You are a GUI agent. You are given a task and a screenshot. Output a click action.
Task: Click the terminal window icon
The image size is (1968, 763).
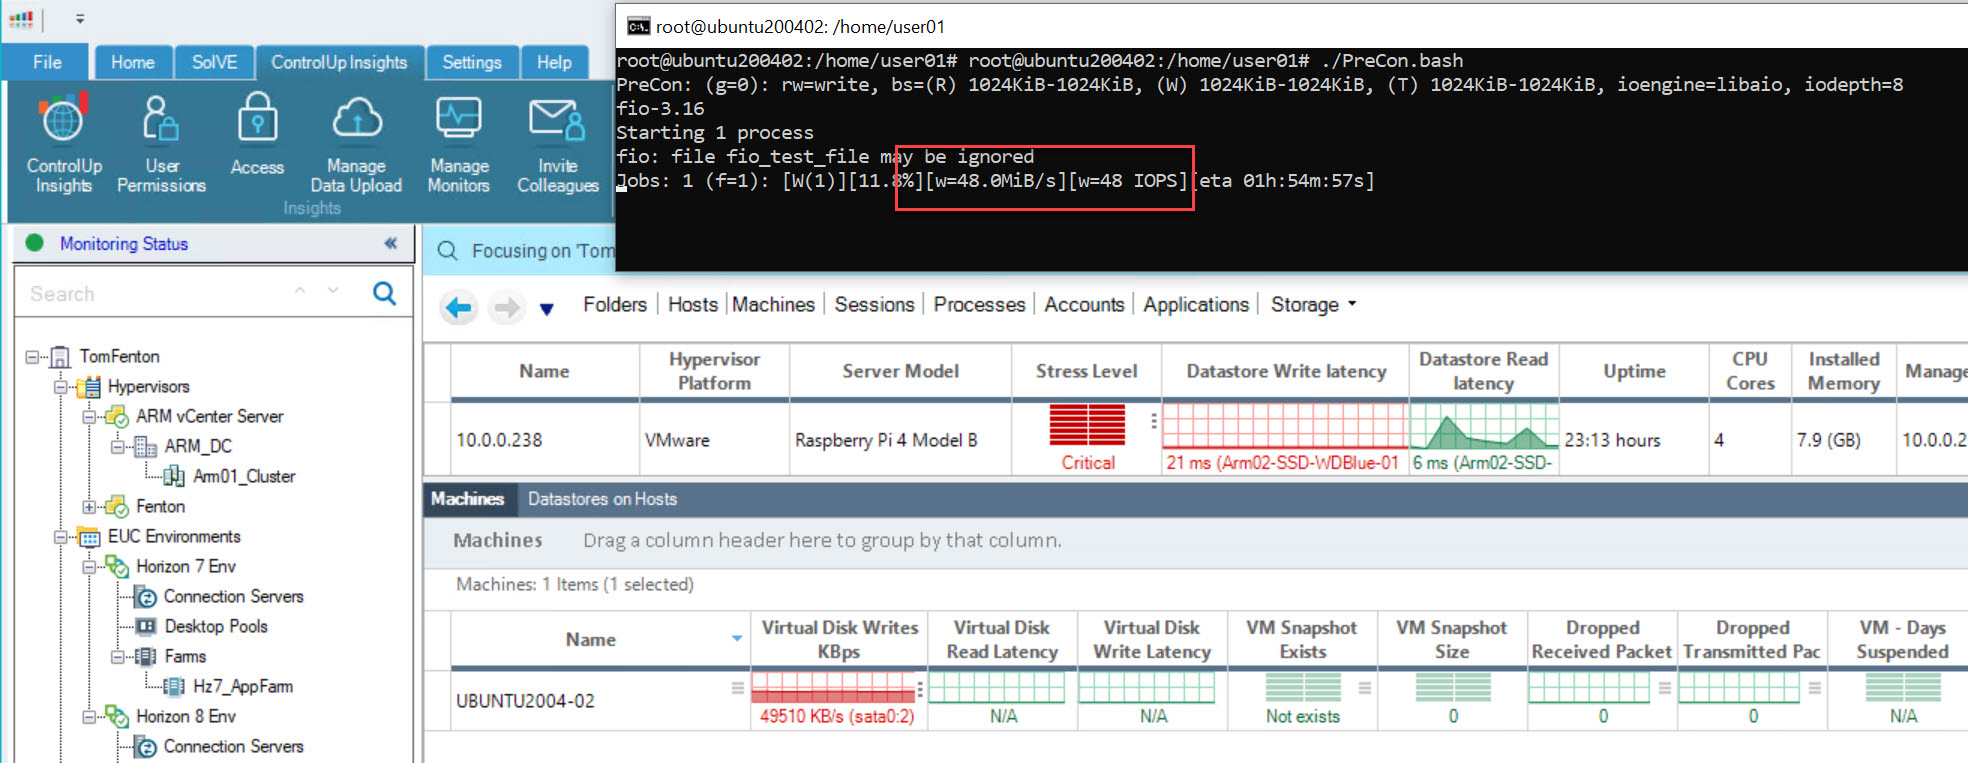click(x=638, y=26)
